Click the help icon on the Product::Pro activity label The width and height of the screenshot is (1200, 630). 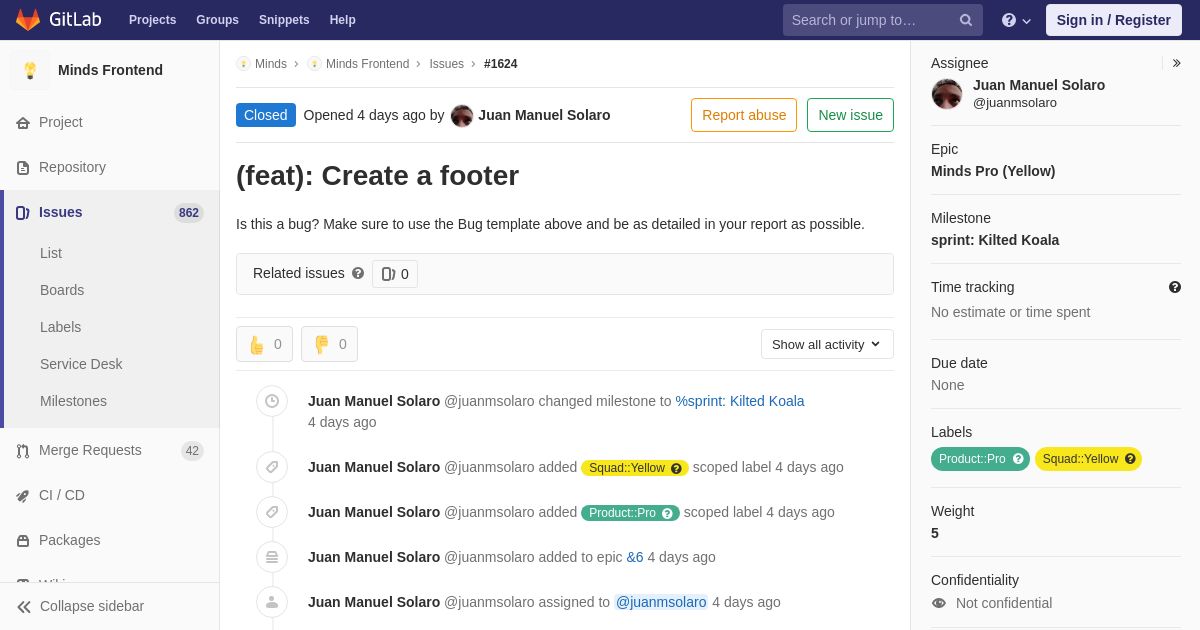click(x=667, y=513)
